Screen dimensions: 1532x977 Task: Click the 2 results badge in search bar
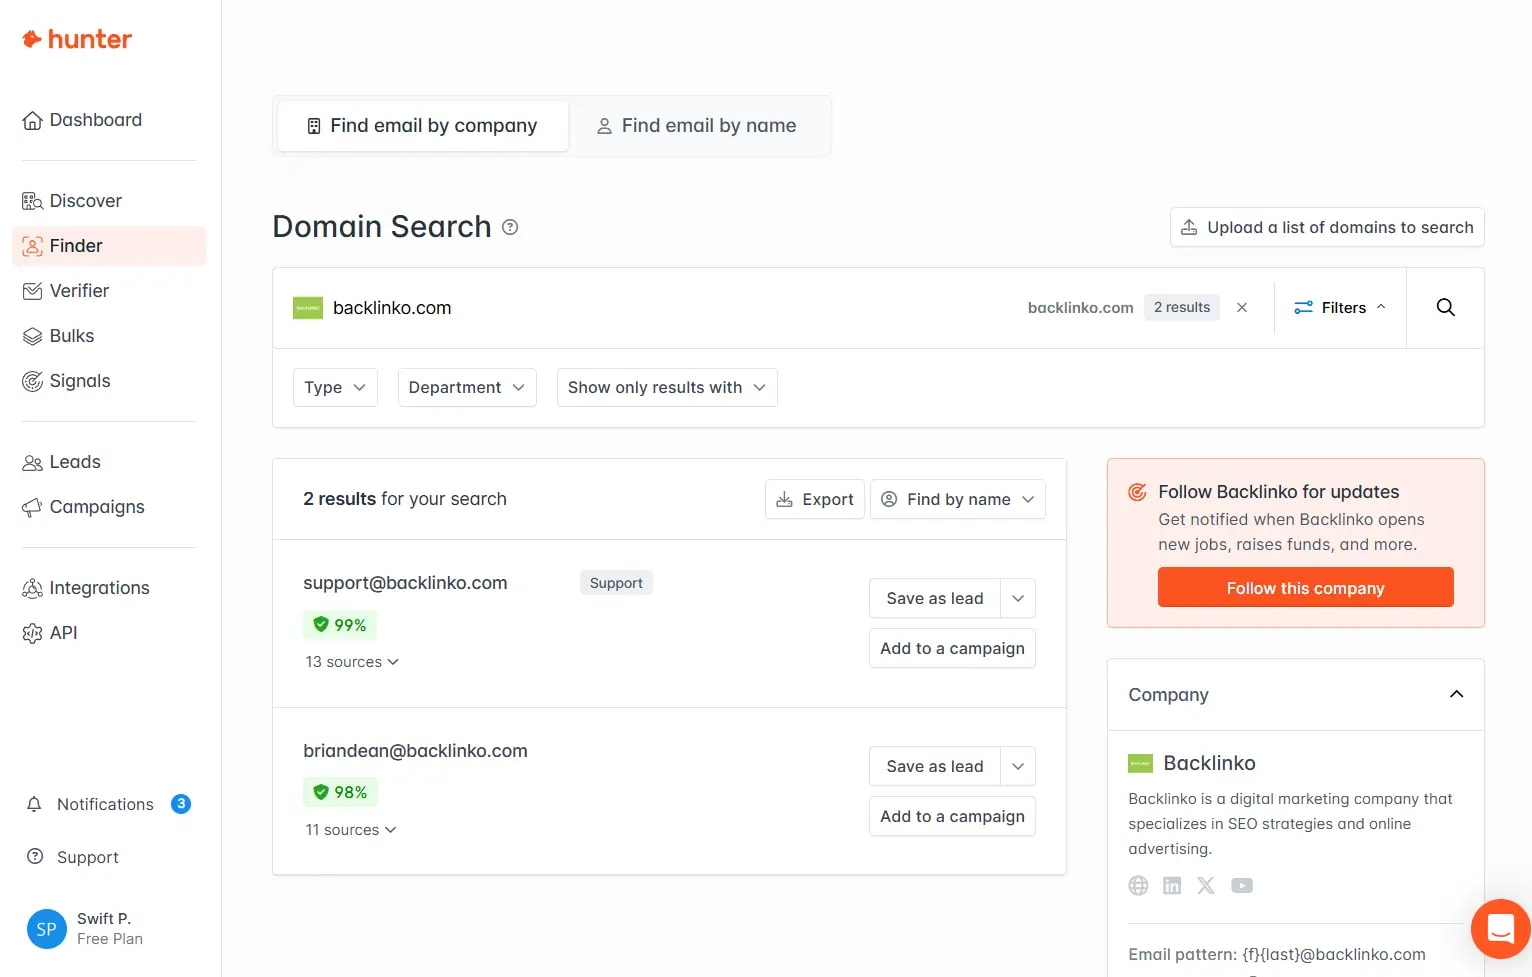pyautogui.click(x=1182, y=308)
